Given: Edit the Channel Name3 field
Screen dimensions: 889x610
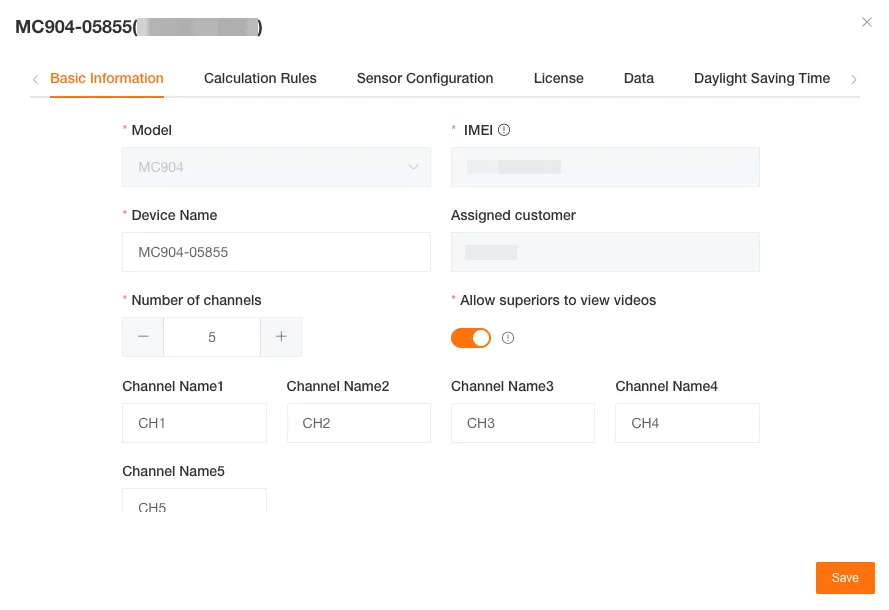Looking at the screenshot, I should pos(523,423).
